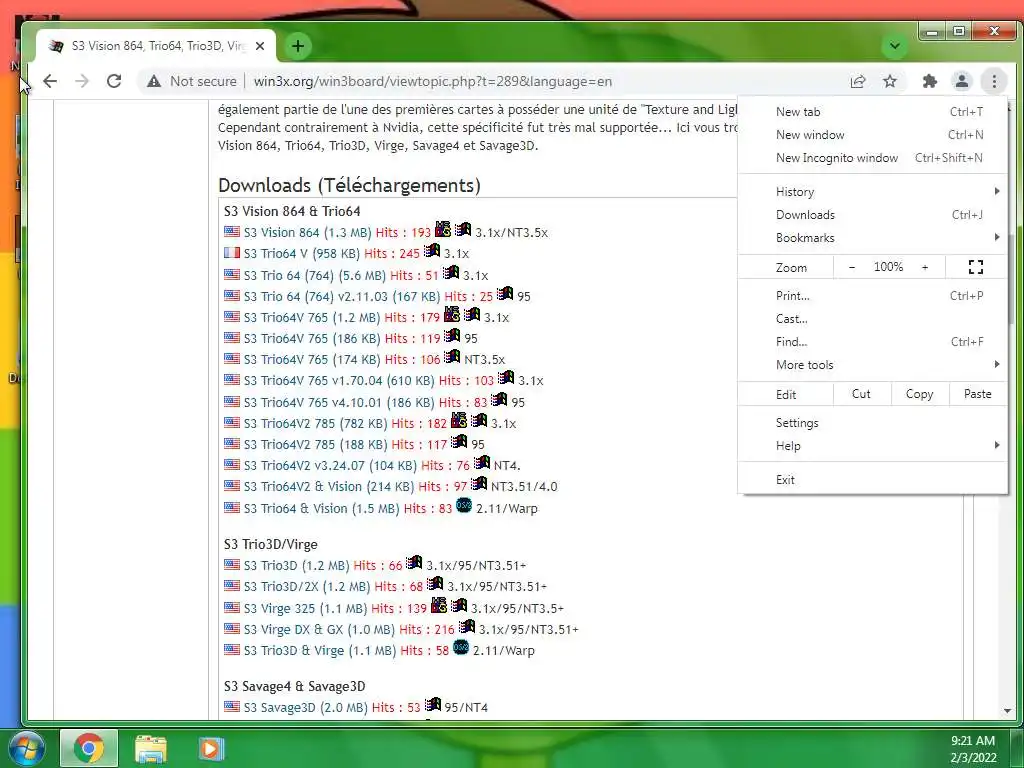
Task: Open Settings from the Chrome menu
Action: tap(872, 423)
